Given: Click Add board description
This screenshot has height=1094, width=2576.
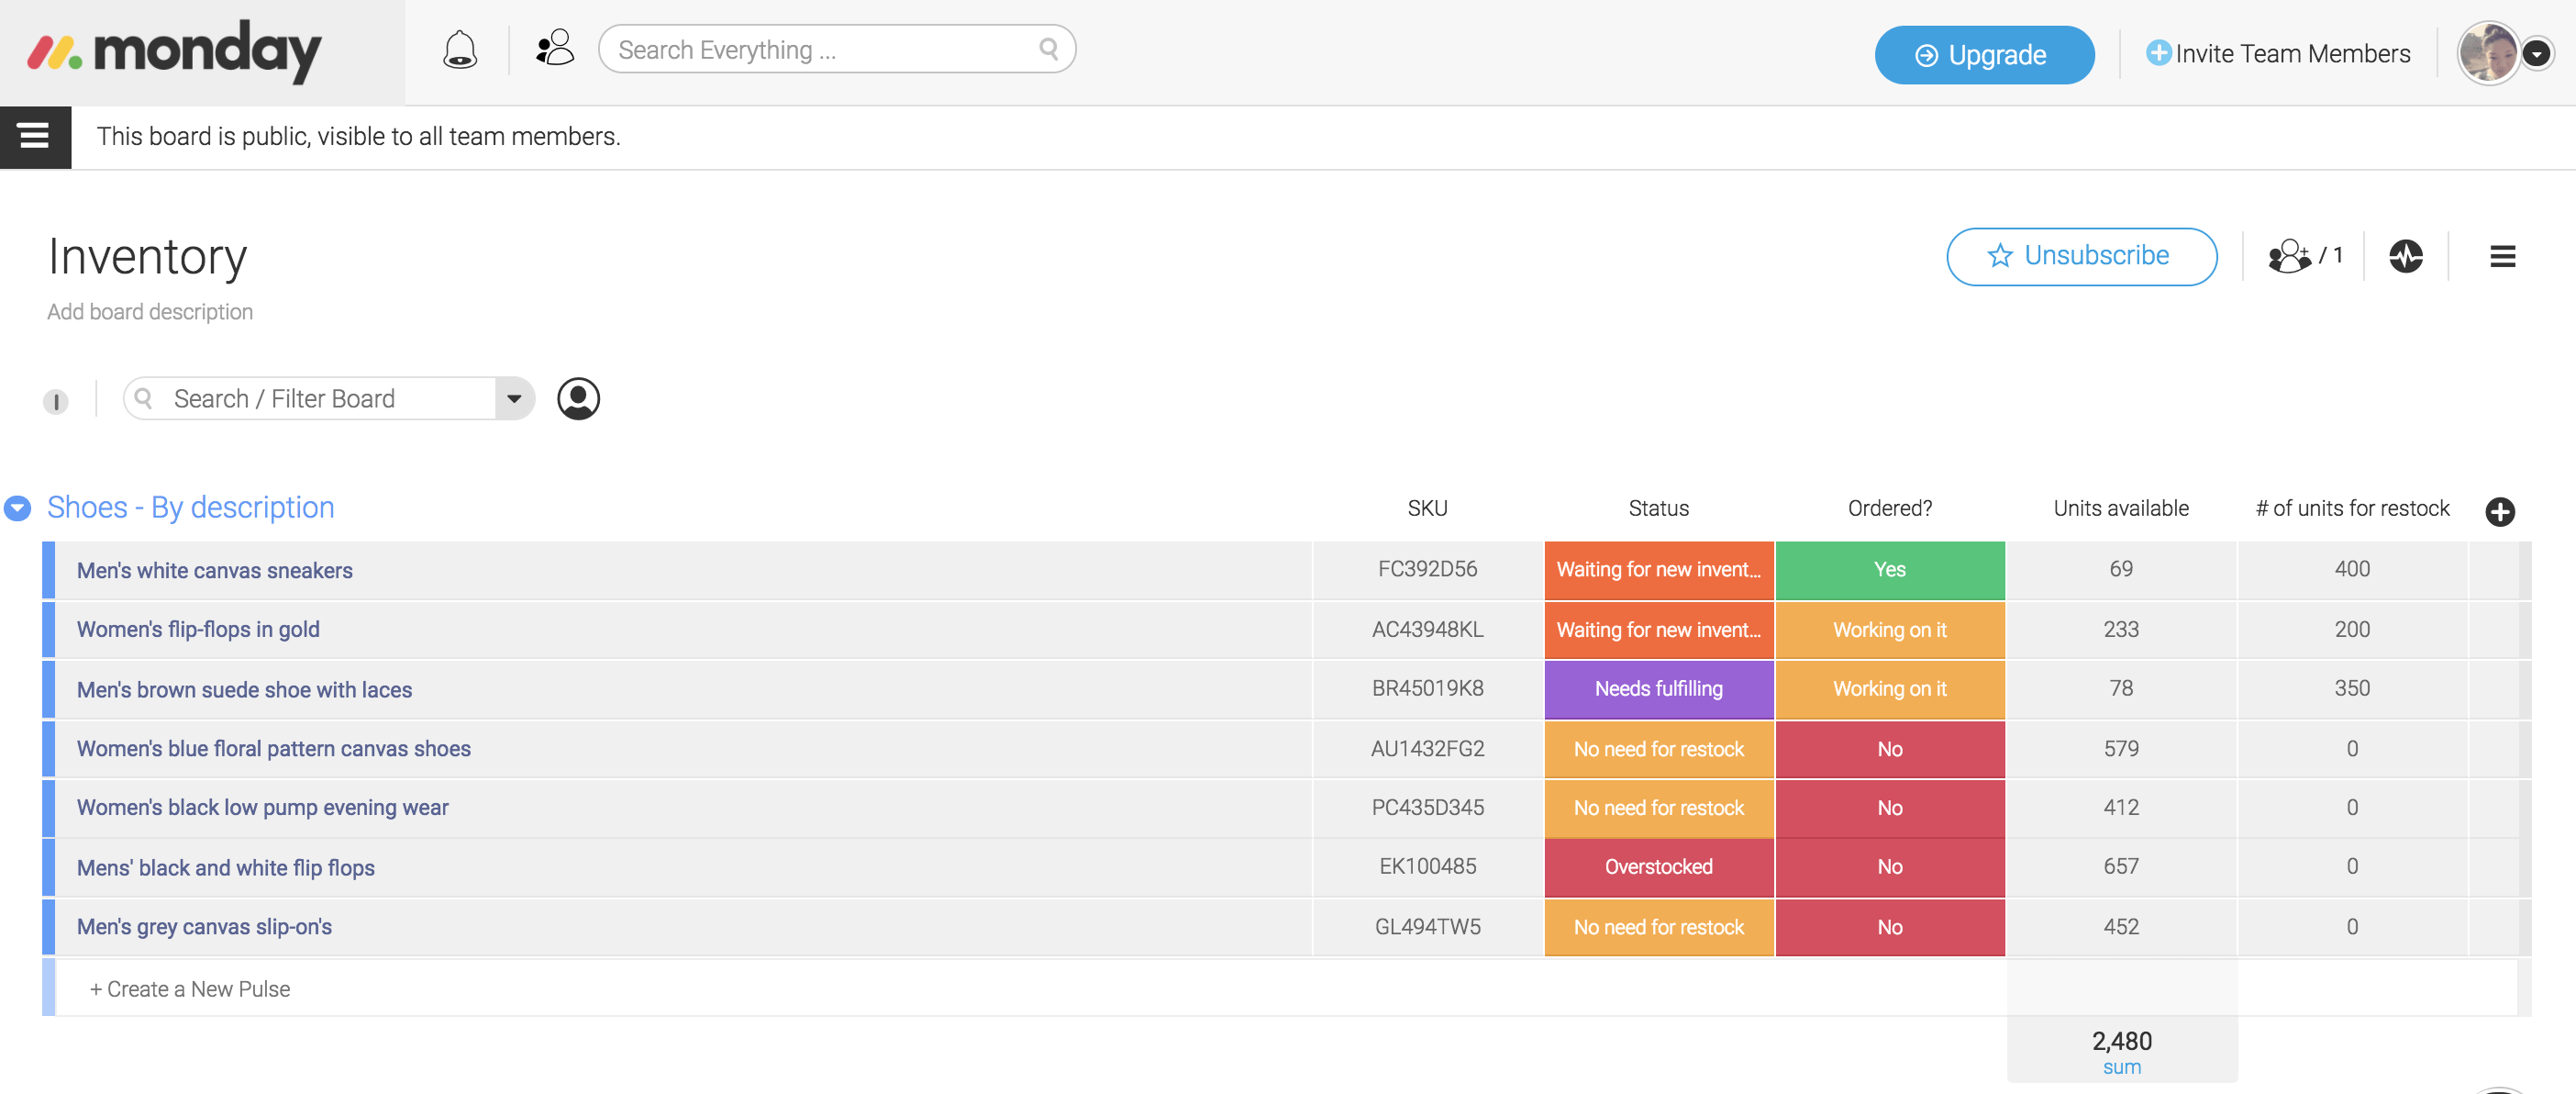Looking at the screenshot, I should [150, 312].
